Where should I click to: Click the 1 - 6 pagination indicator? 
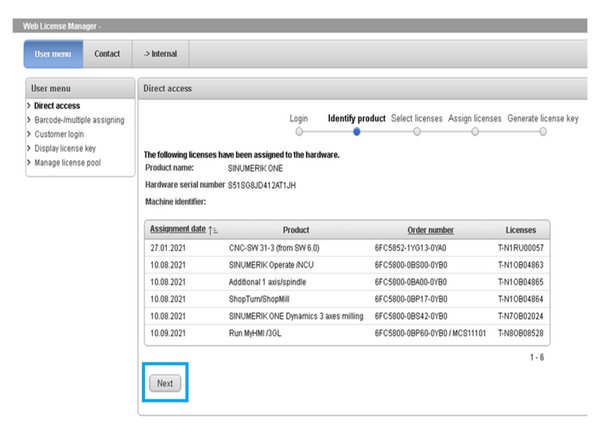537,358
